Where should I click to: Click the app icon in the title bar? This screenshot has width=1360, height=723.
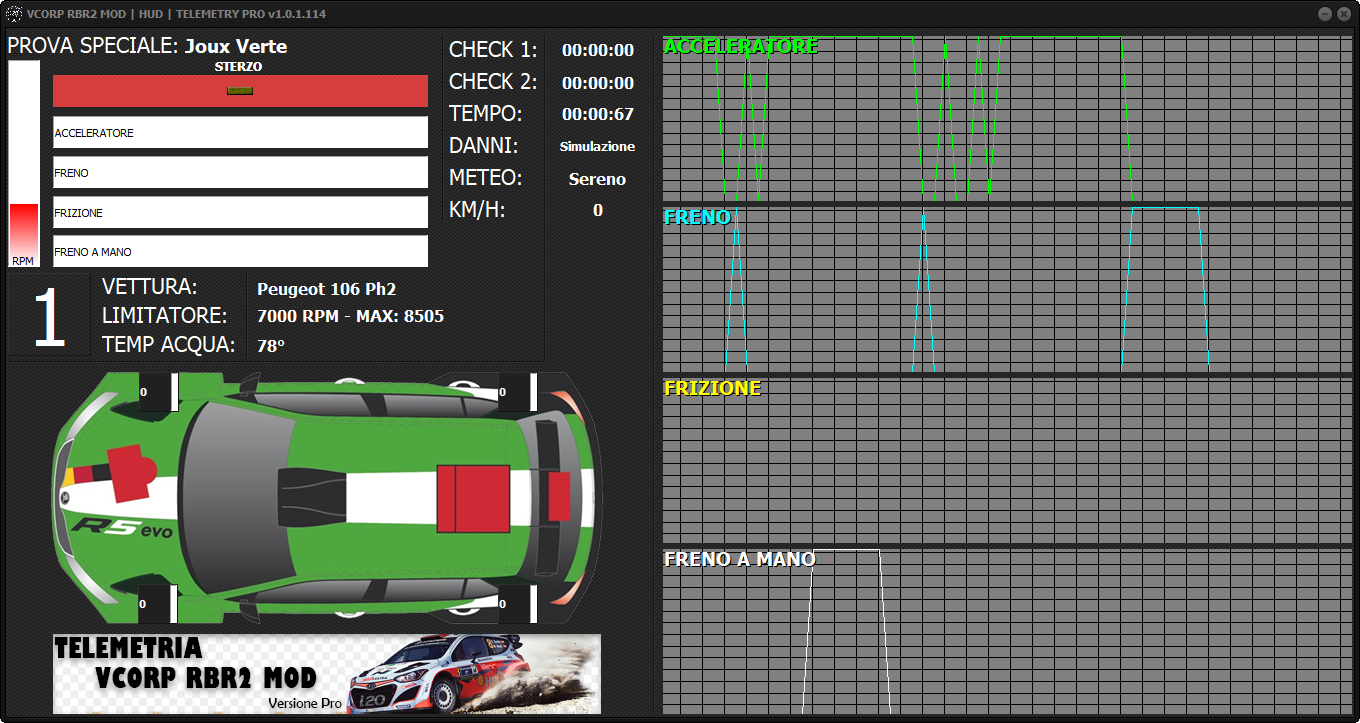[14, 14]
